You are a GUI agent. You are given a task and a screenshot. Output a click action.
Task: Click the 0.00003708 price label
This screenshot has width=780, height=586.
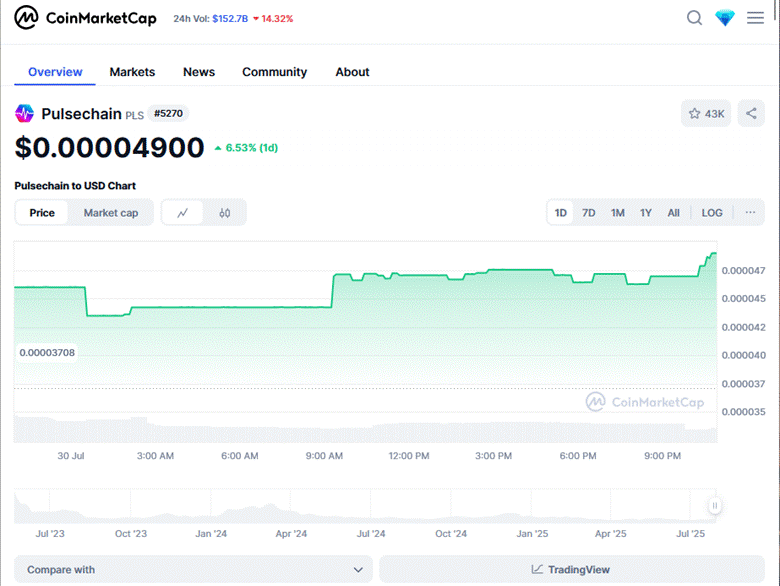coord(47,353)
